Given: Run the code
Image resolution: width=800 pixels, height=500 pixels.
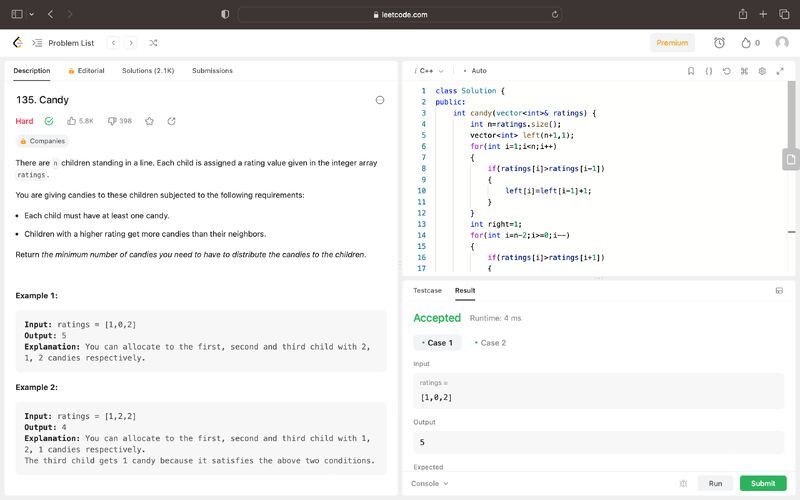Looking at the screenshot, I should point(715,483).
